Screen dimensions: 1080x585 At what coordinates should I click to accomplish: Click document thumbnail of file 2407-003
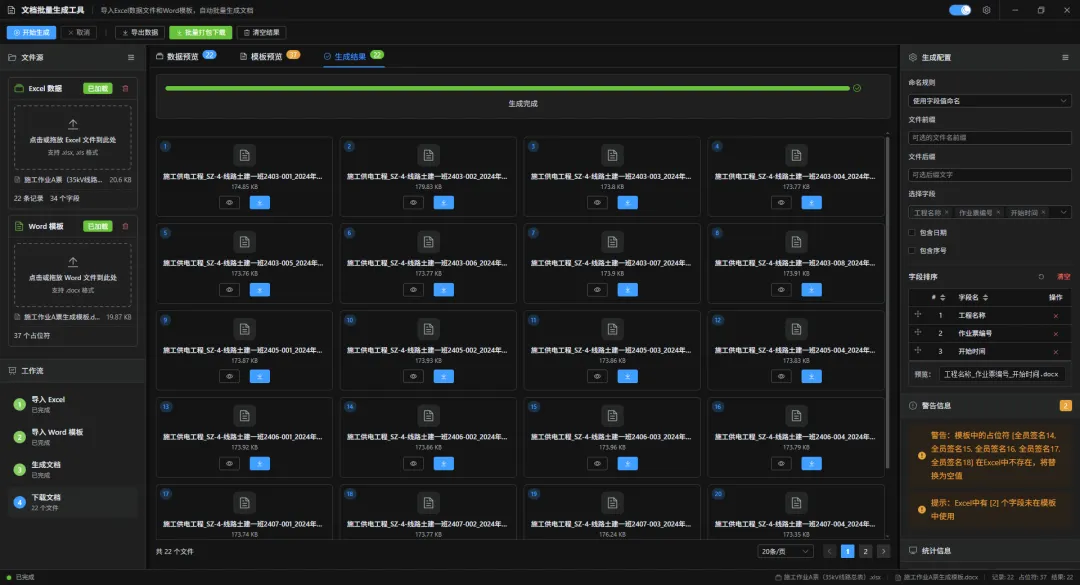(x=612, y=503)
